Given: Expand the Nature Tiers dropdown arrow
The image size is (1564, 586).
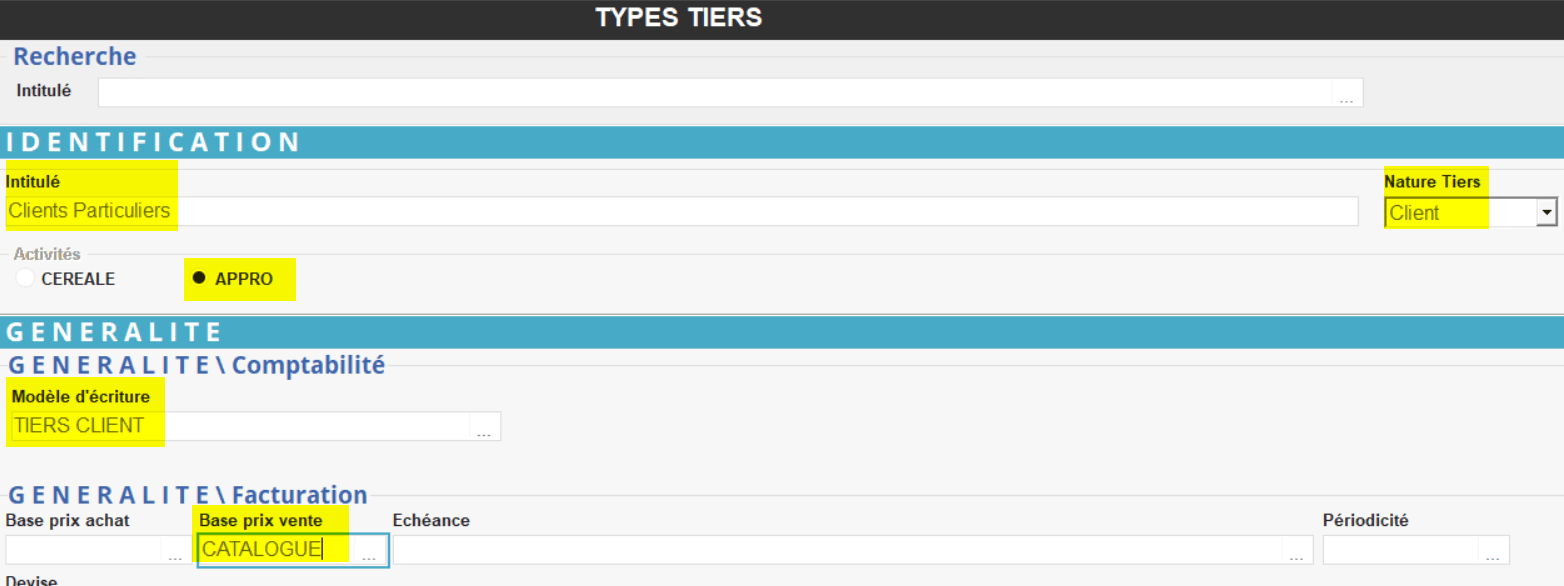Looking at the screenshot, I should [1547, 212].
